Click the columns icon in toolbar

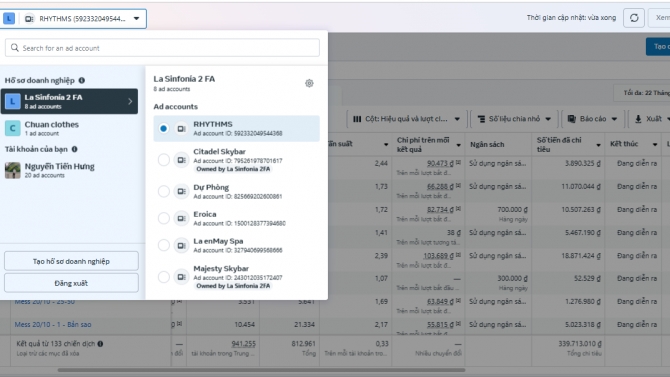coord(357,119)
